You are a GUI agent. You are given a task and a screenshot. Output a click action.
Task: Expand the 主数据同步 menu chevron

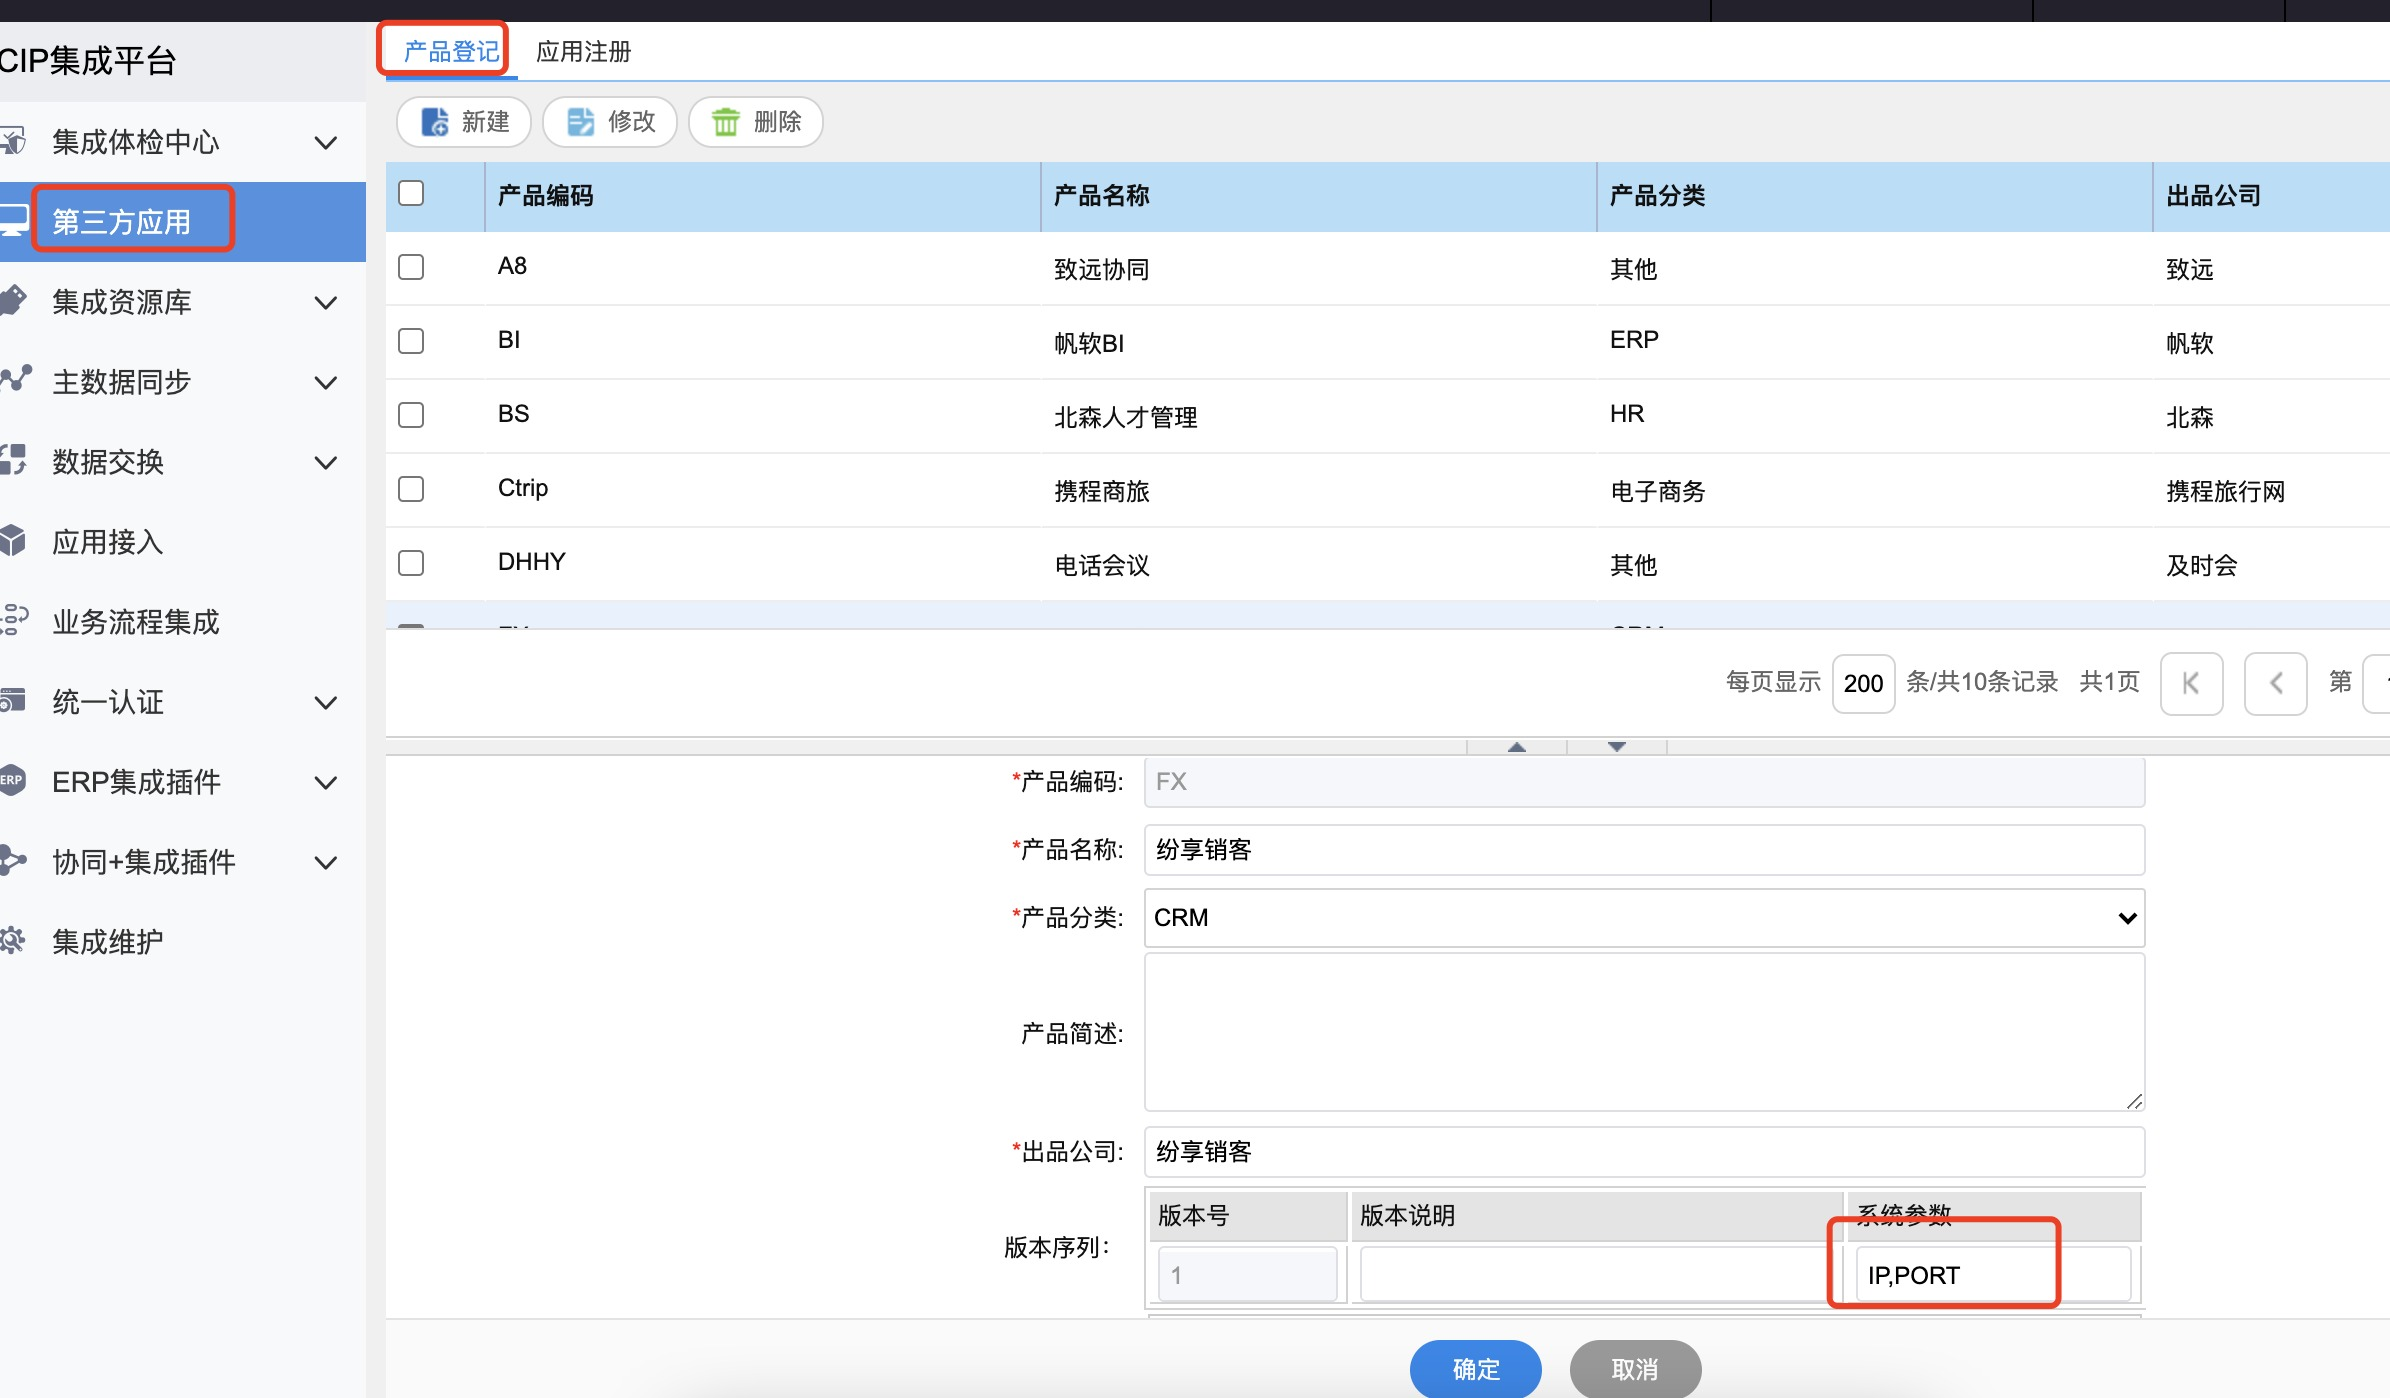click(325, 383)
